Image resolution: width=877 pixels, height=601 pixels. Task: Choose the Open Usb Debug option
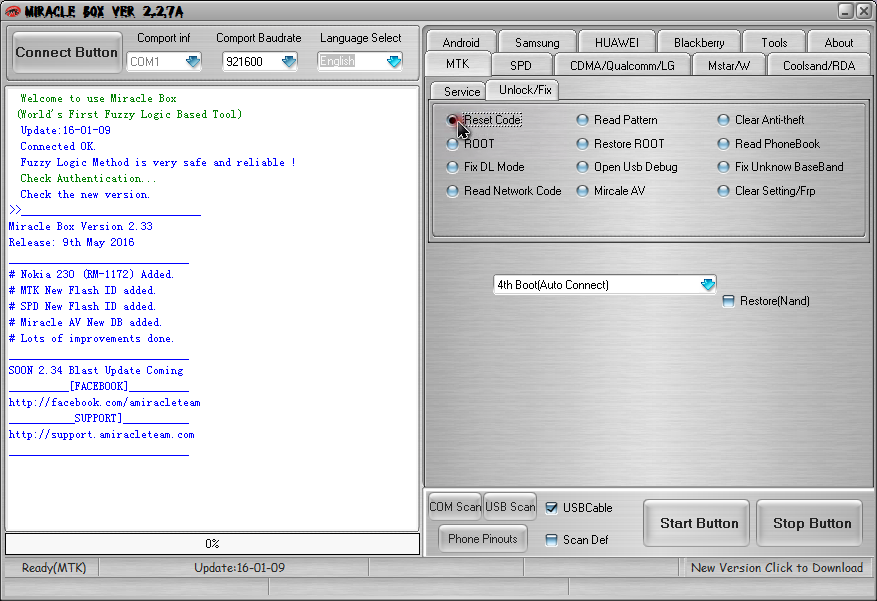(x=627, y=167)
